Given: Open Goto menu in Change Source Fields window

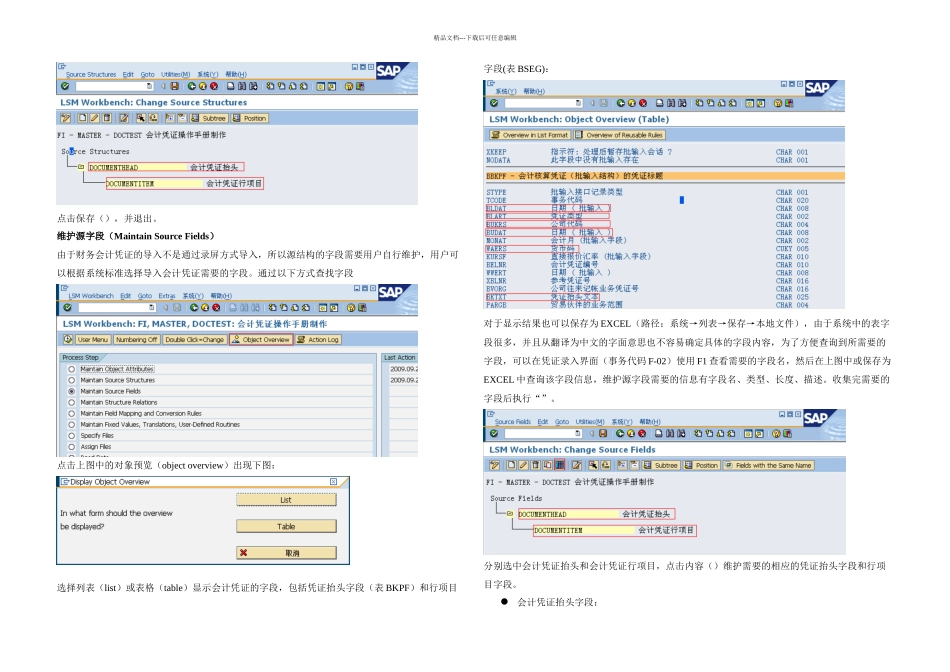Looking at the screenshot, I should 562,422.
